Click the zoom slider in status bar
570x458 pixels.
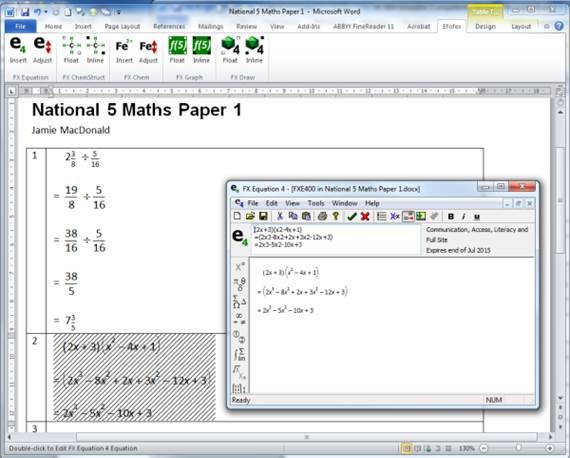pos(518,448)
